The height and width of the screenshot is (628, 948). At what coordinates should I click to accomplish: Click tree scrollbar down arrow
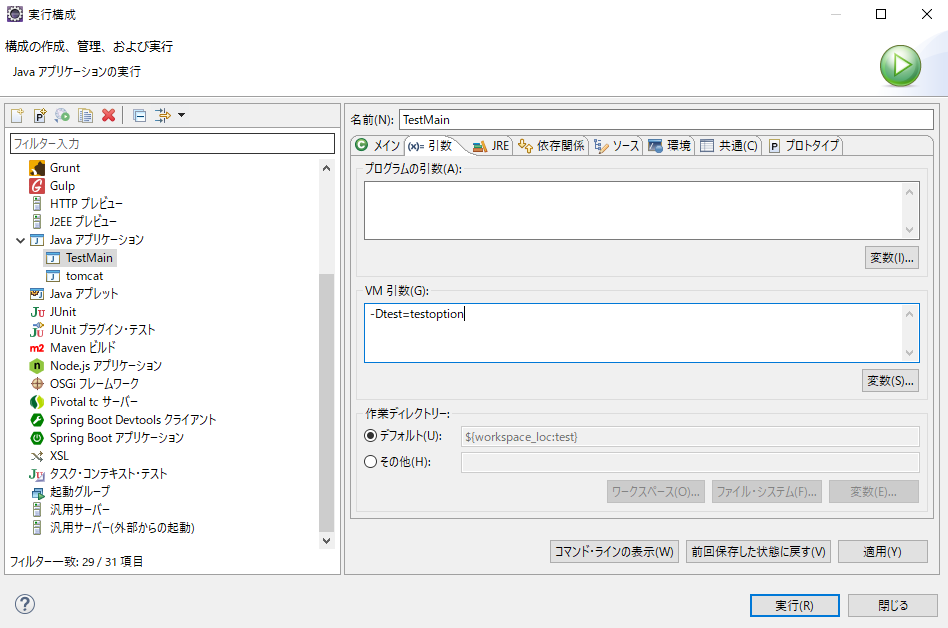pyautogui.click(x=326, y=541)
